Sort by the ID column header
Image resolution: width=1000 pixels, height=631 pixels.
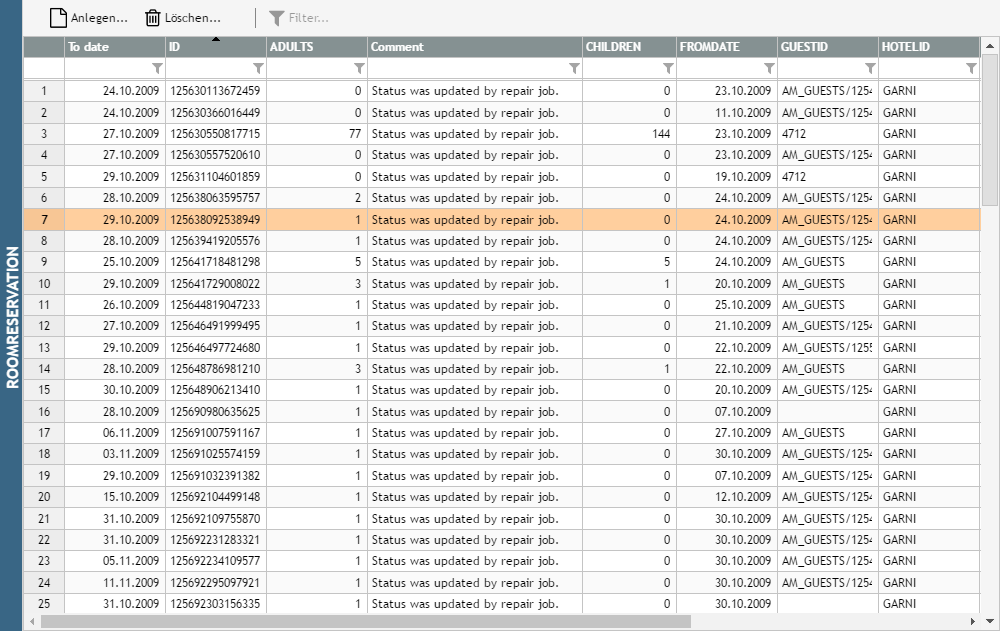coord(215,47)
